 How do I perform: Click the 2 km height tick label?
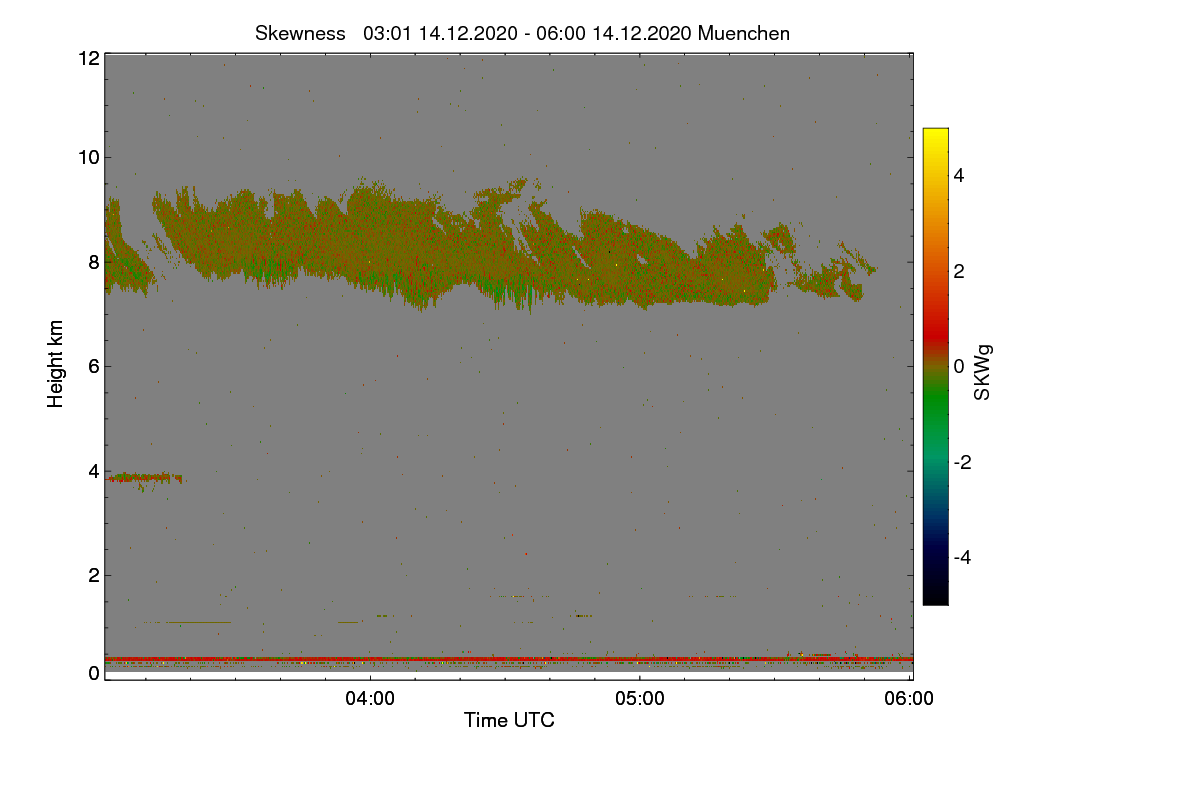(93, 575)
